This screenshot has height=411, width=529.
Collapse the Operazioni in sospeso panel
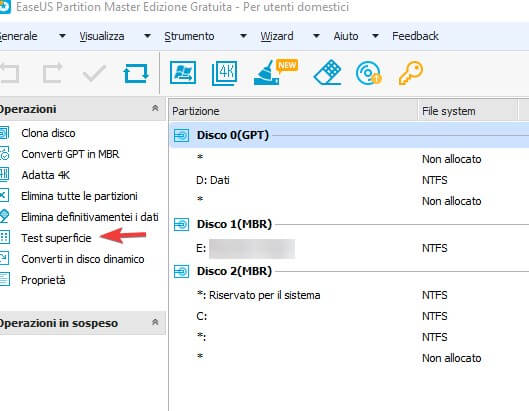pyautogui.click(x=155, y=322)
